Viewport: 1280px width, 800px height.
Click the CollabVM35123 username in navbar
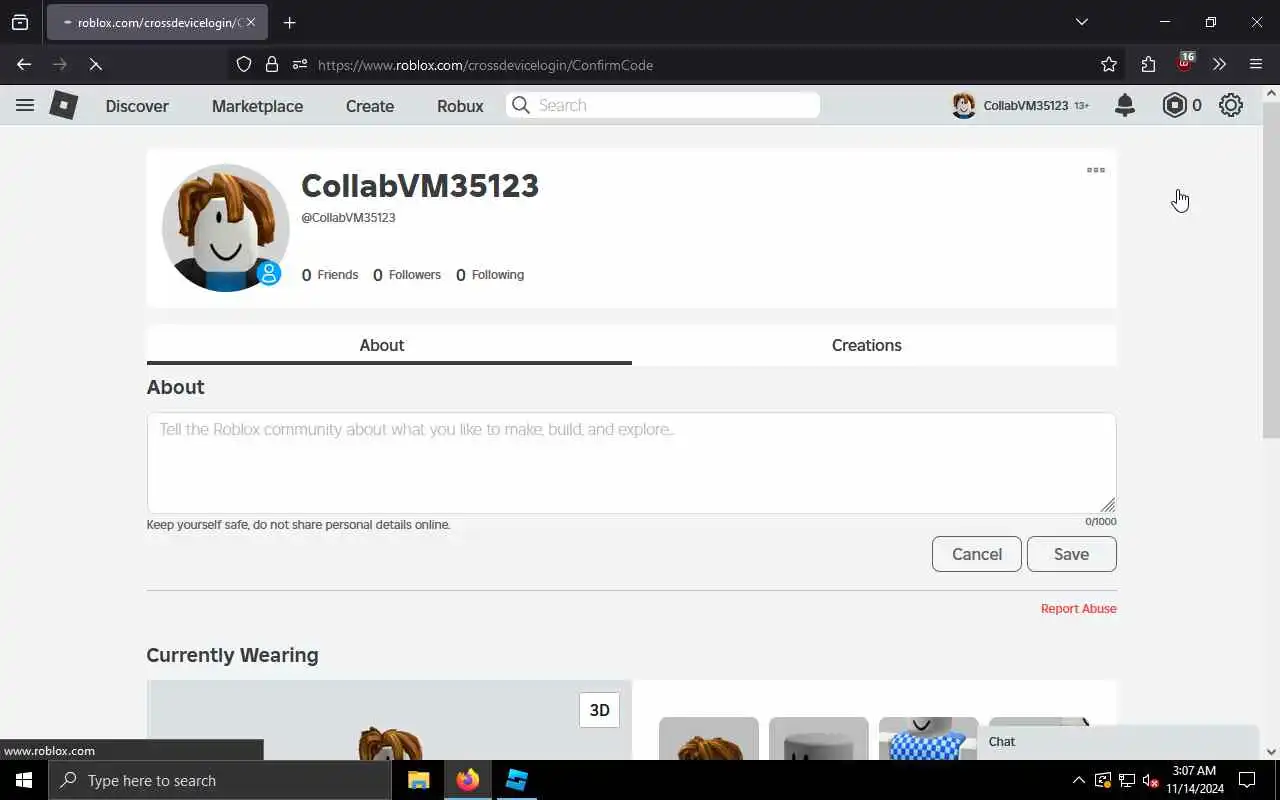point(1026,105)
